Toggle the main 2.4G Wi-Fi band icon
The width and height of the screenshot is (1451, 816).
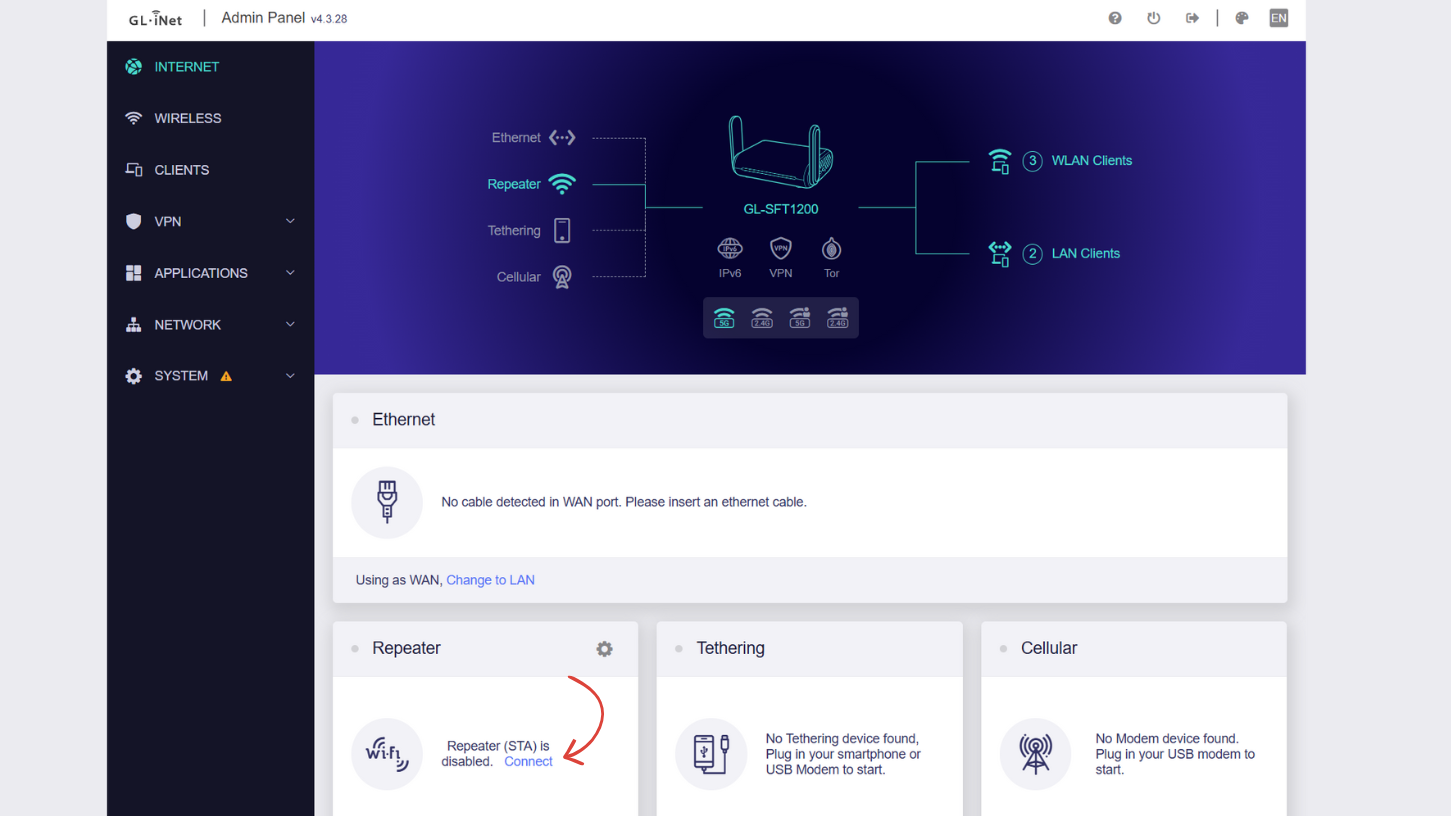(x=762, y=318)
